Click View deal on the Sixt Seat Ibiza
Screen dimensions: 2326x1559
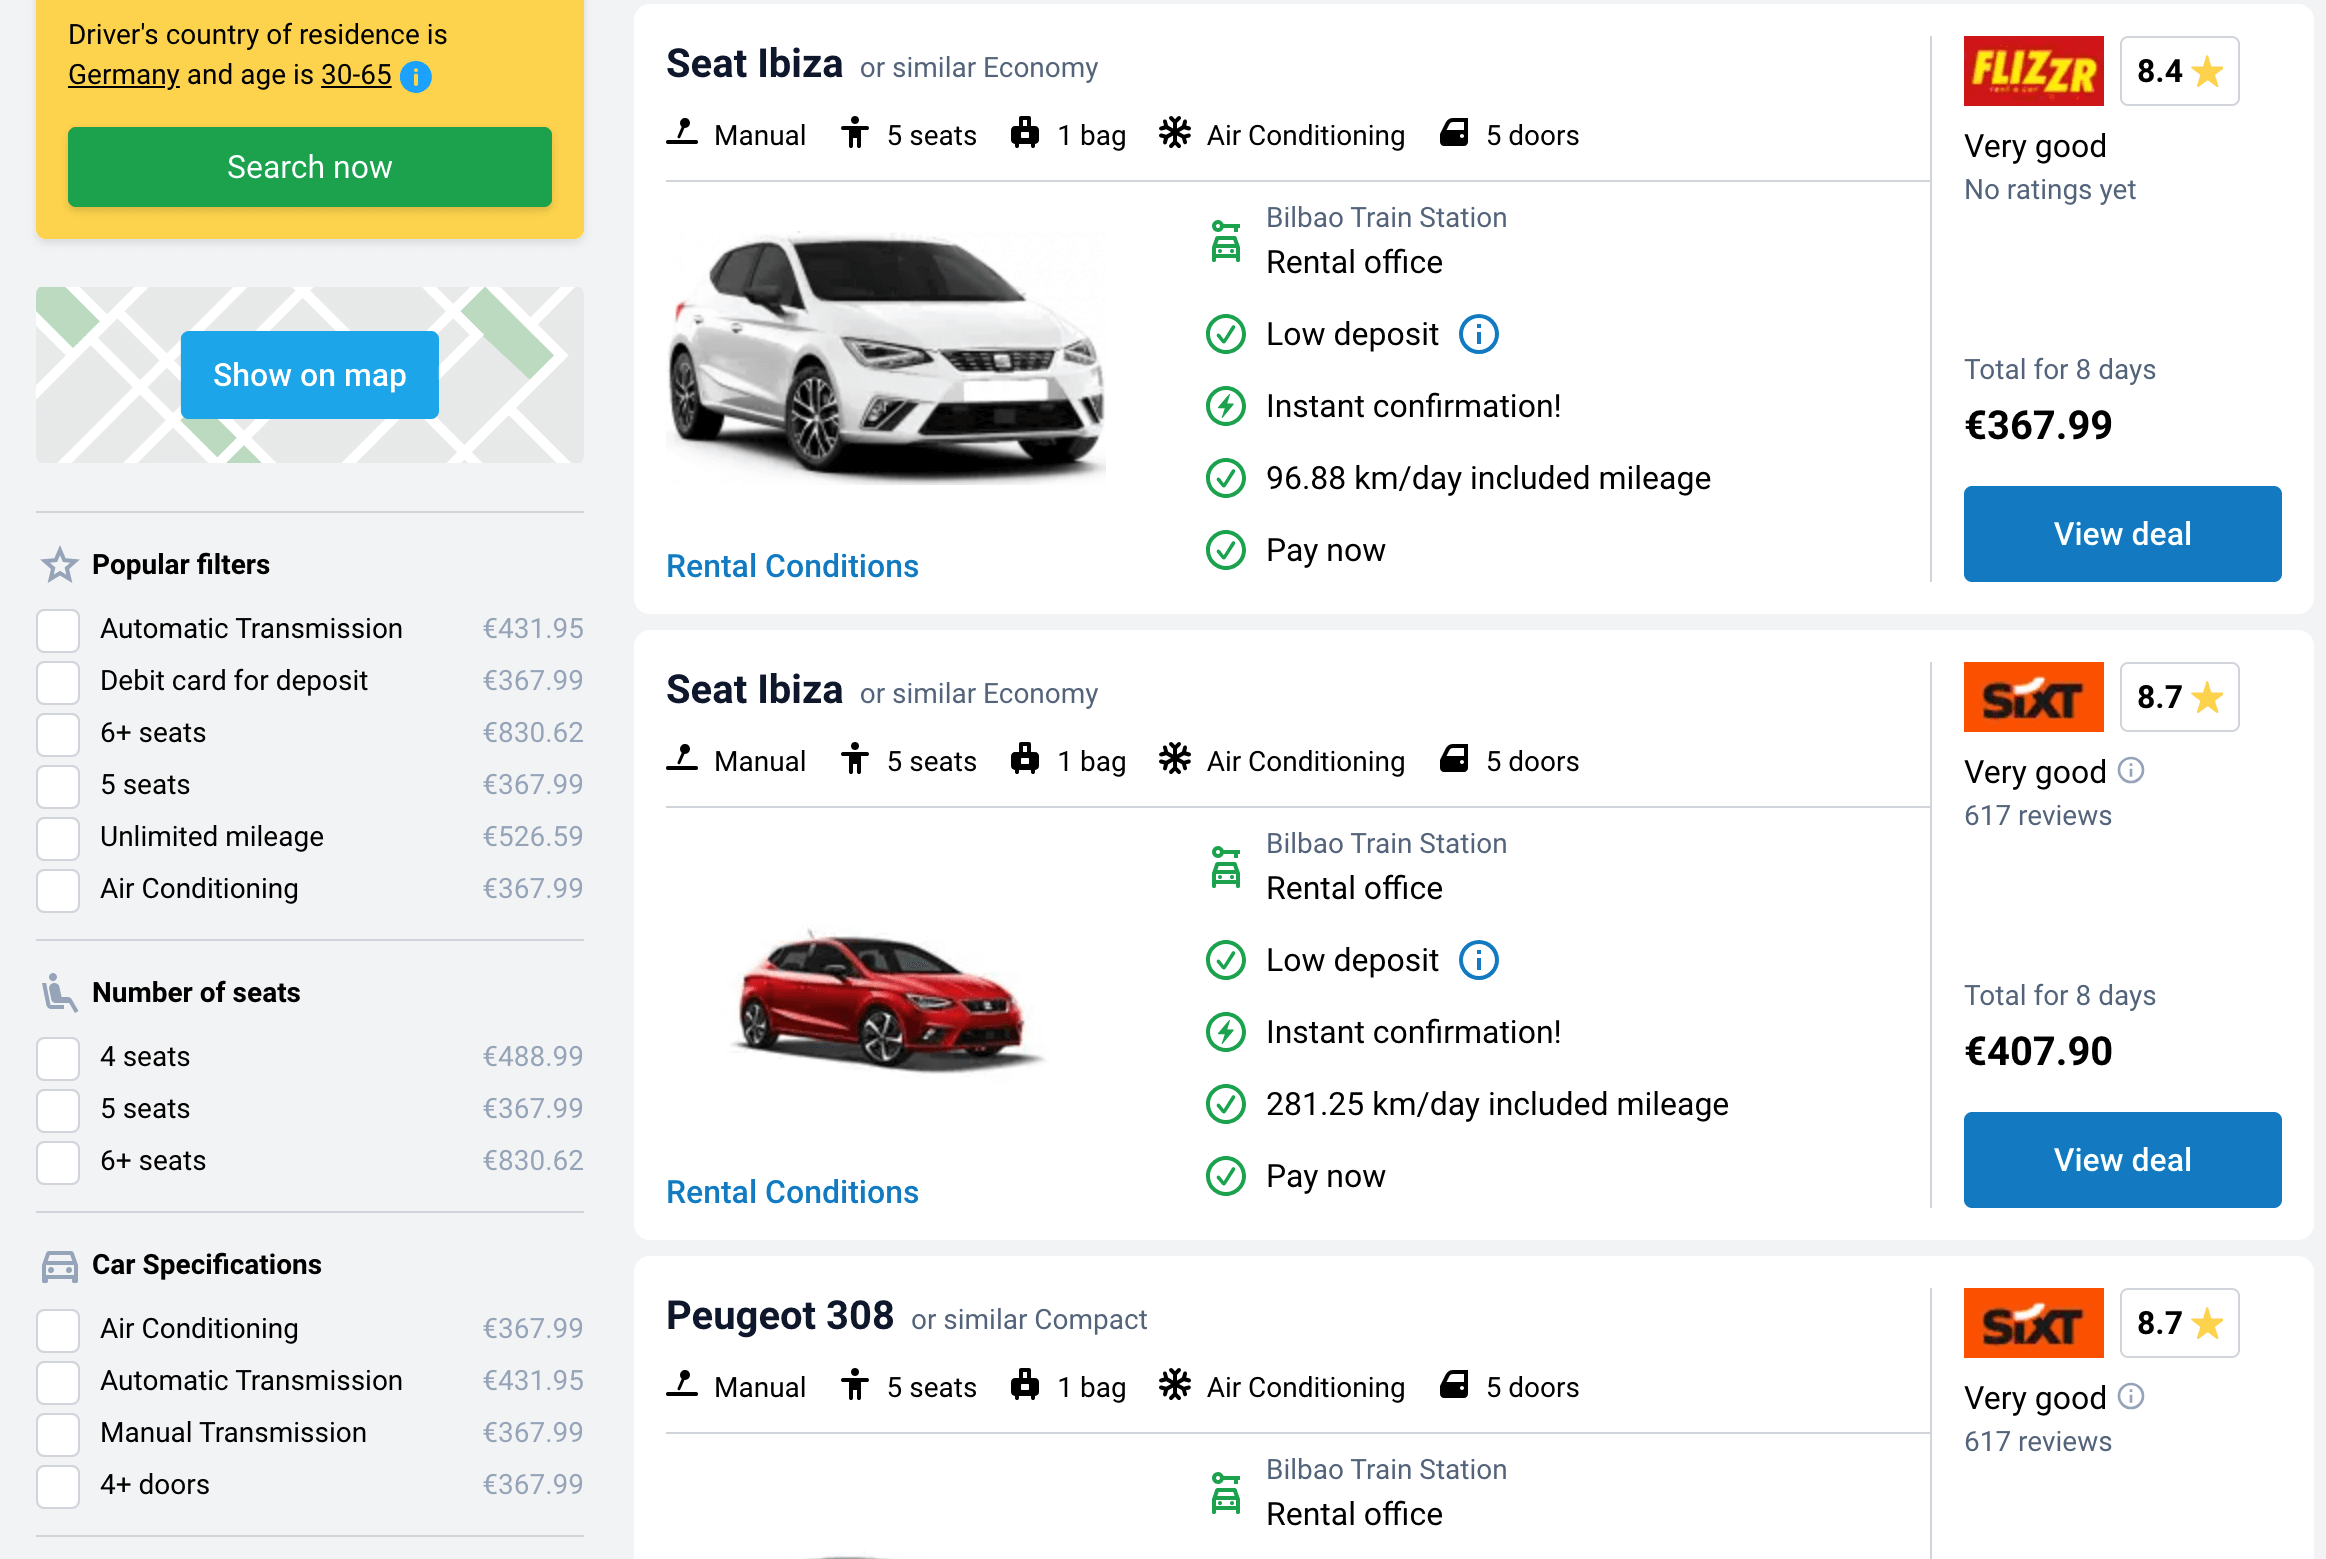(2121, 1159)
